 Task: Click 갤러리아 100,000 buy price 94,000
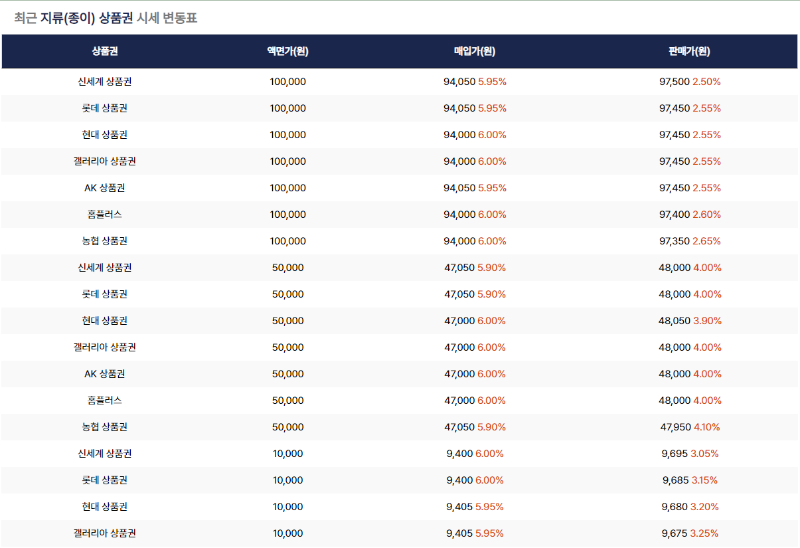459,161
